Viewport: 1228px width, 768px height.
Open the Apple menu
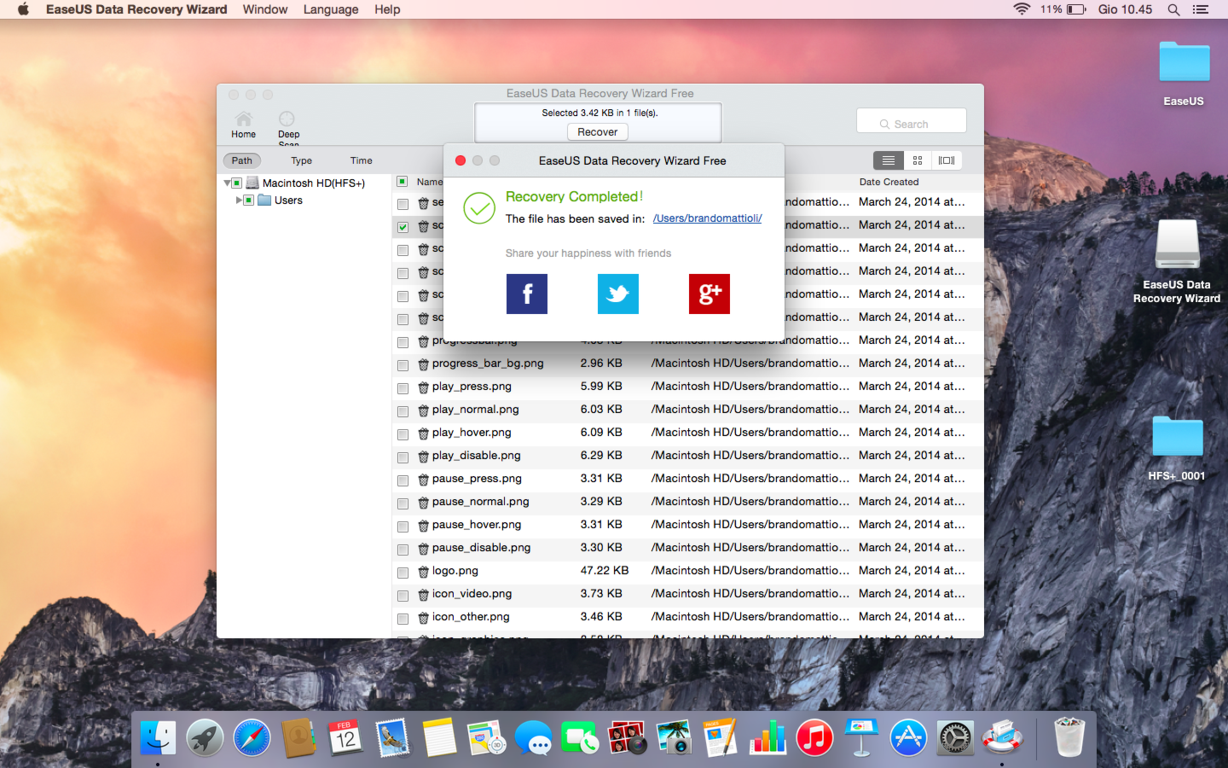click(23, 9)
